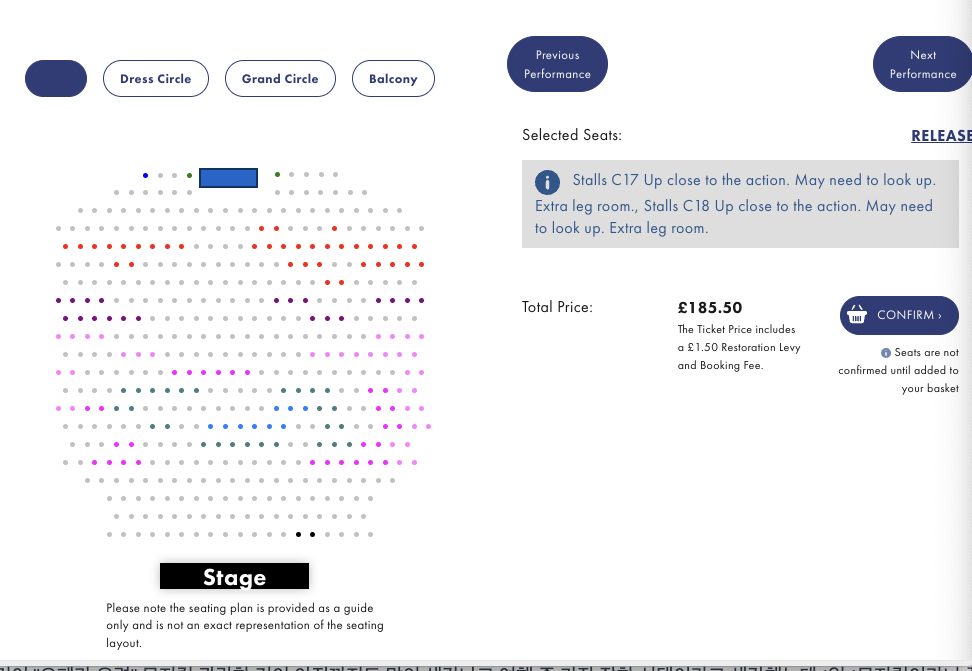This screenshot has height=671, width=972.
Task: Click the black Stage label
Action: (234, 577)
